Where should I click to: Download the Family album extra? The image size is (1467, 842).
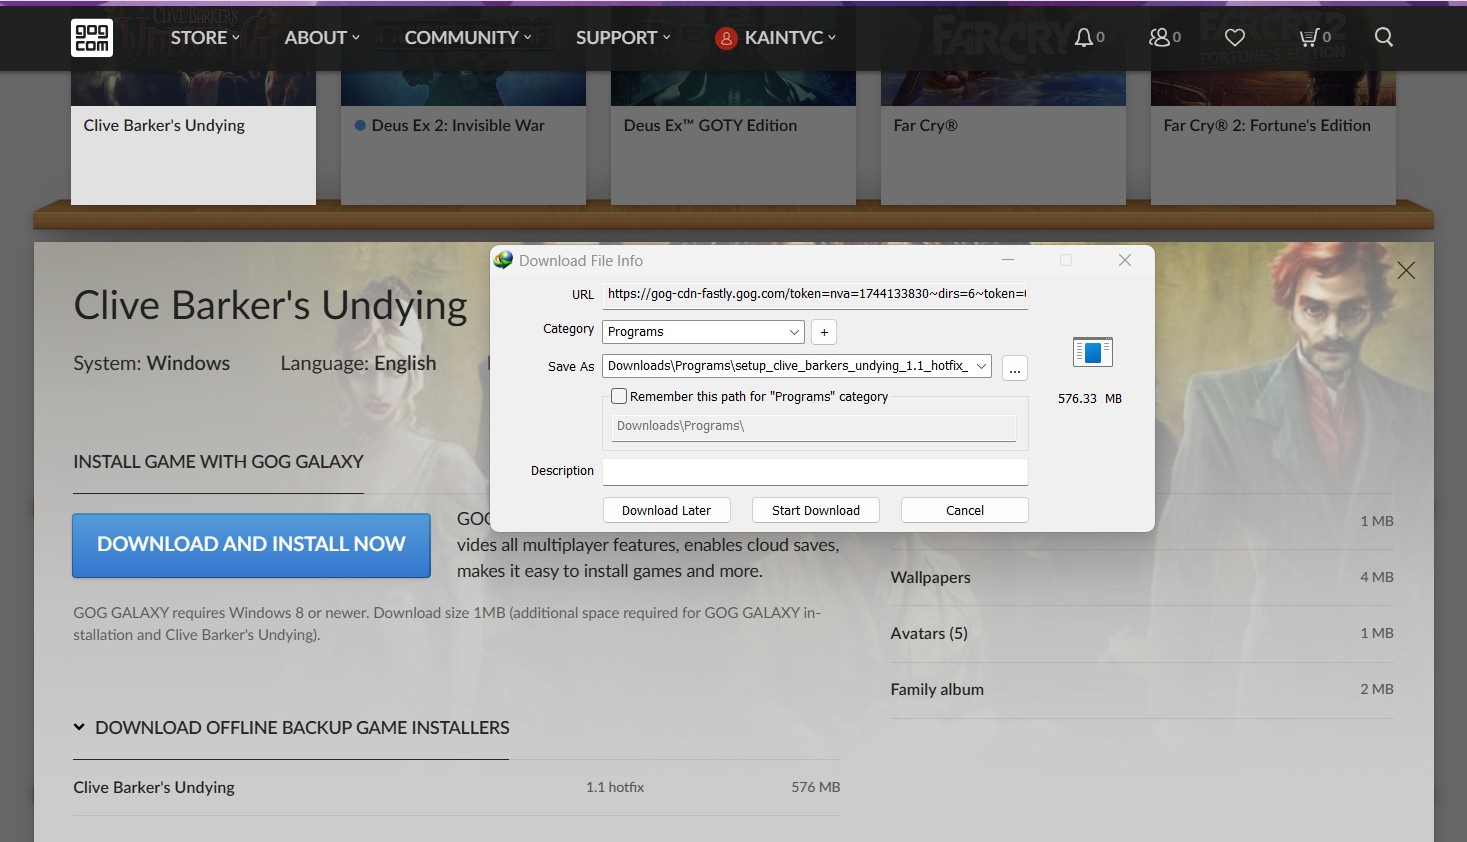1142,690
